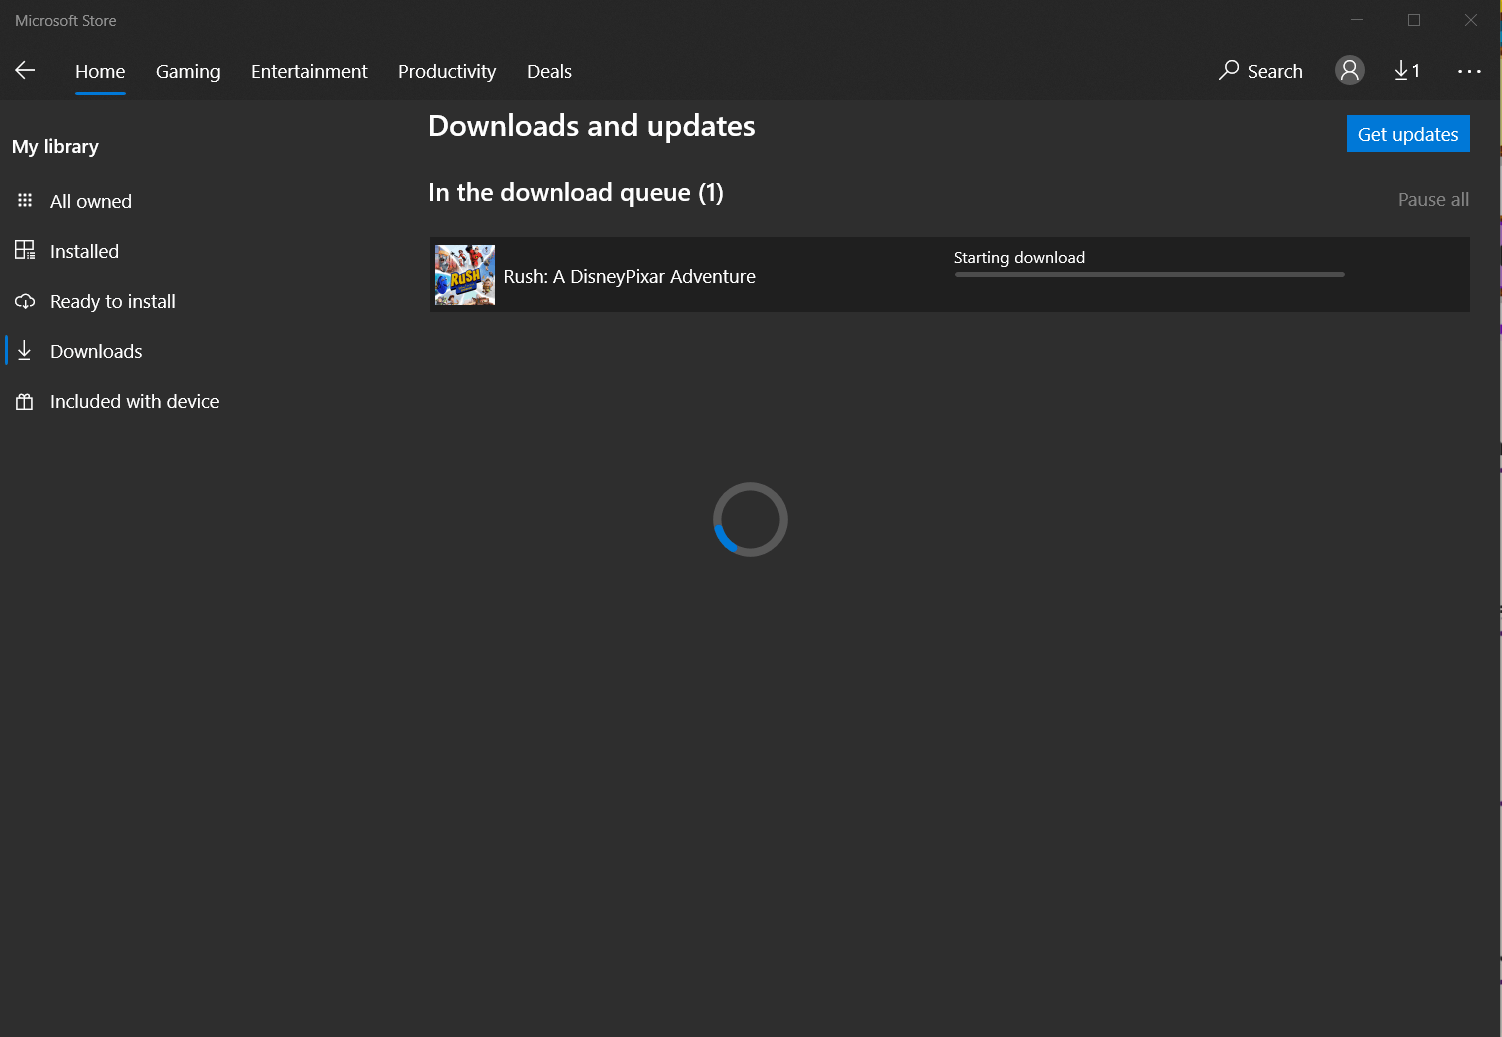Close the Microsoft Store window
Screen dimensions: 1502x1037
1471,20
